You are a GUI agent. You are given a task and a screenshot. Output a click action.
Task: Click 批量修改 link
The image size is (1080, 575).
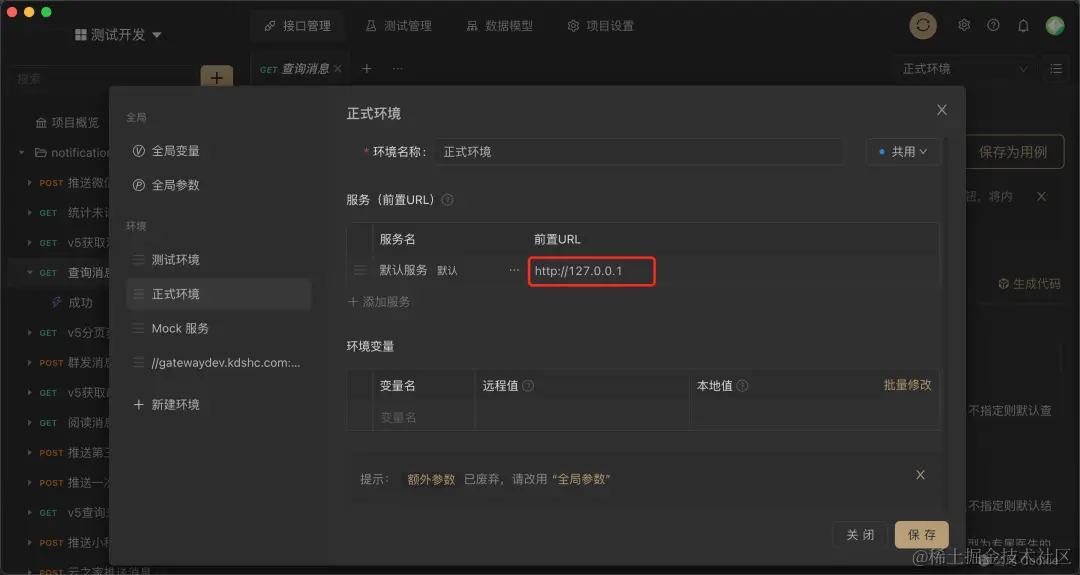coord(907,385)
